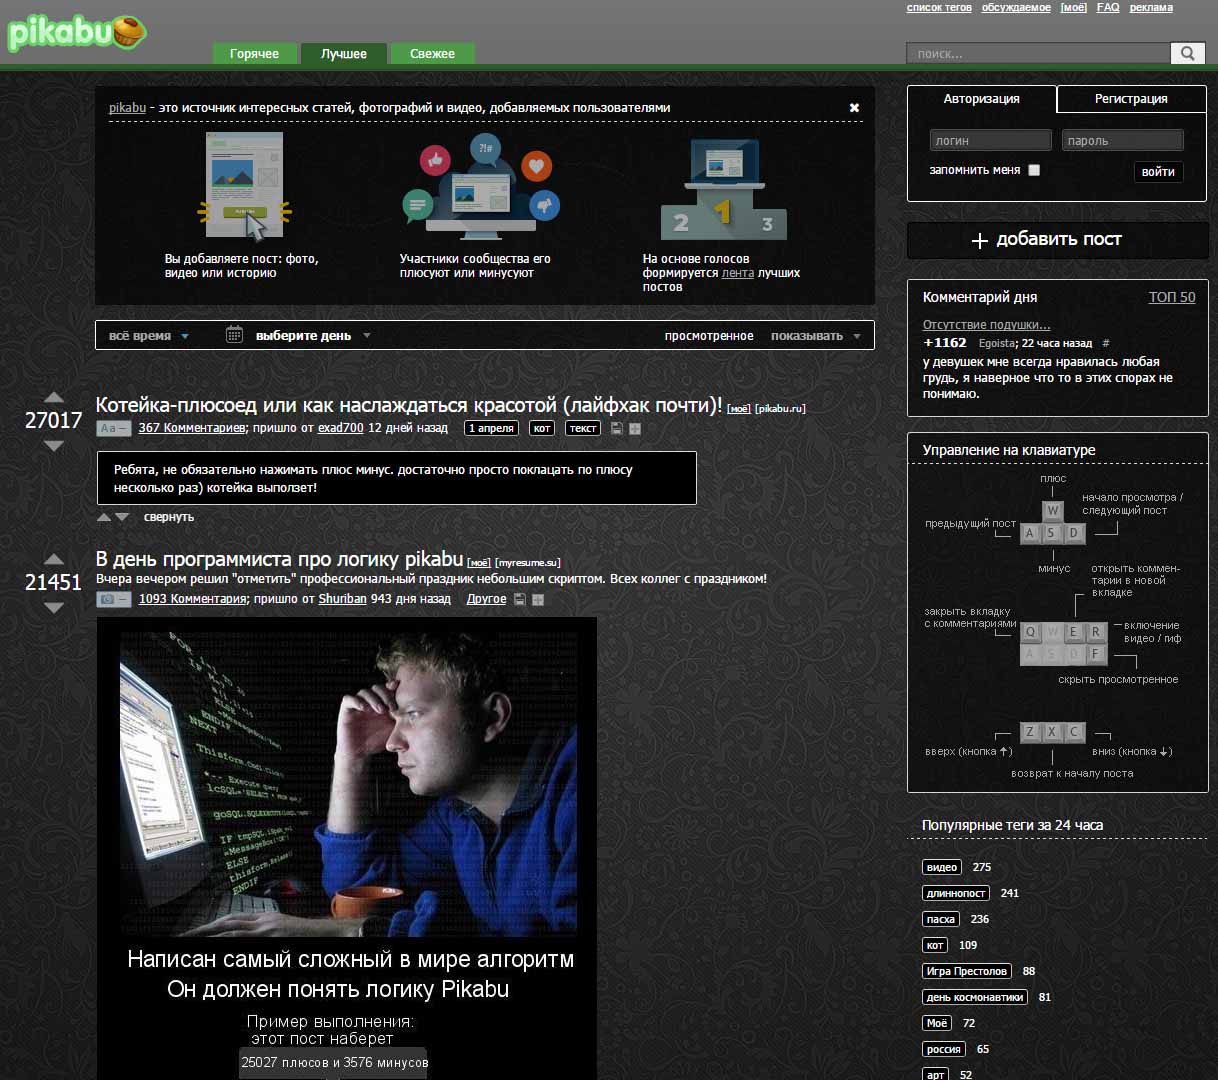Image resolution: width=1218 pixels, height=1080 pixels.
Task: Select the 'Регистрация' tab
Action: [1131, 99]
